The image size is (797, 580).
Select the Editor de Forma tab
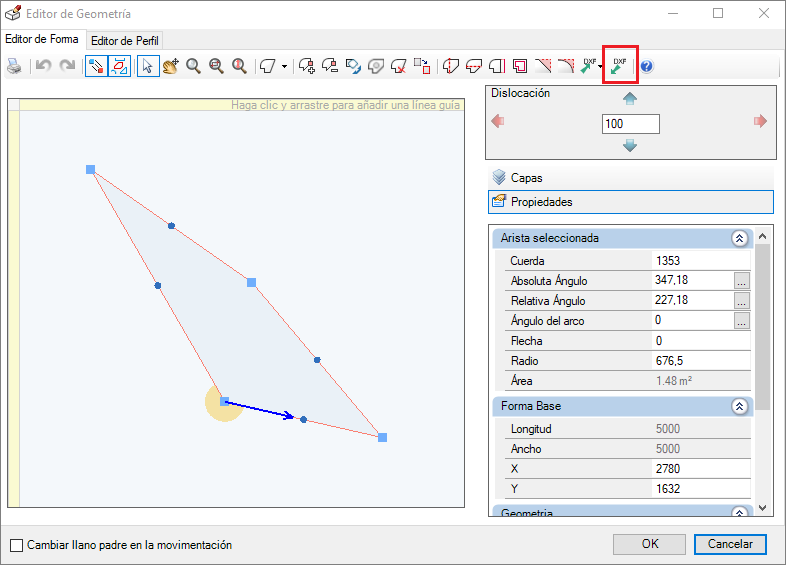click(x=42, y=39)
